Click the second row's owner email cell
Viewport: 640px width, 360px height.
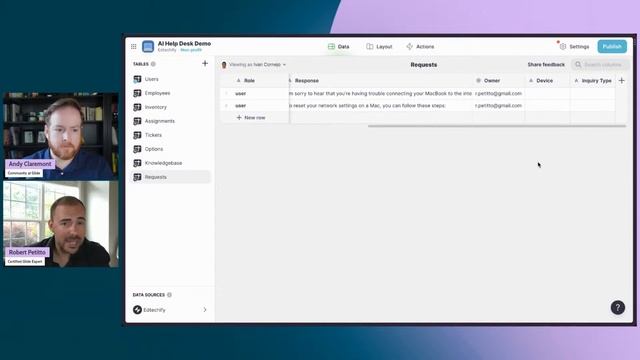(x=499, y=105)
